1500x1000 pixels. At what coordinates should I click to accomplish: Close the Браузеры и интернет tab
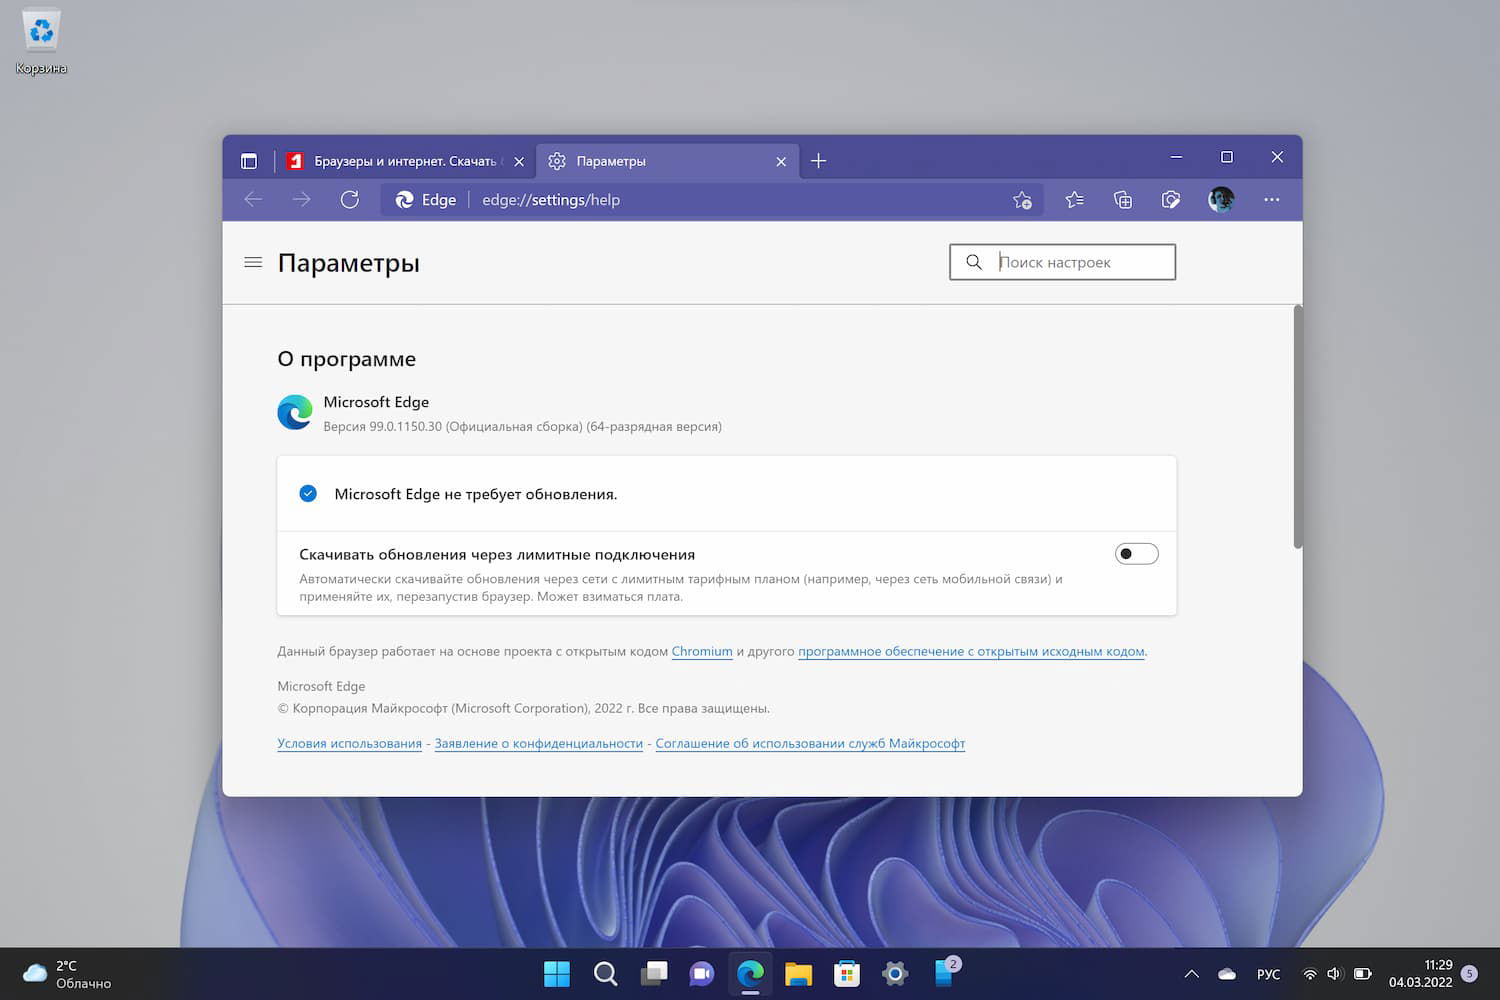519,161
